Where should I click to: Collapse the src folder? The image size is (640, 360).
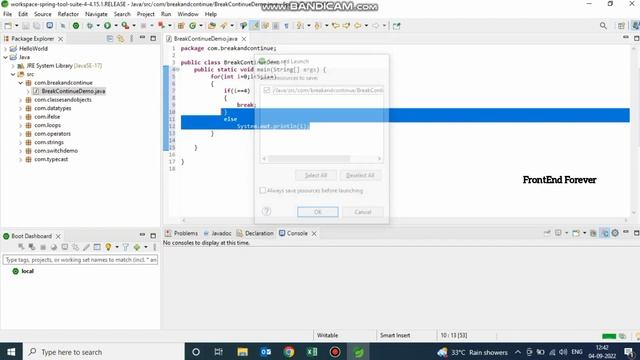(13, 74)
